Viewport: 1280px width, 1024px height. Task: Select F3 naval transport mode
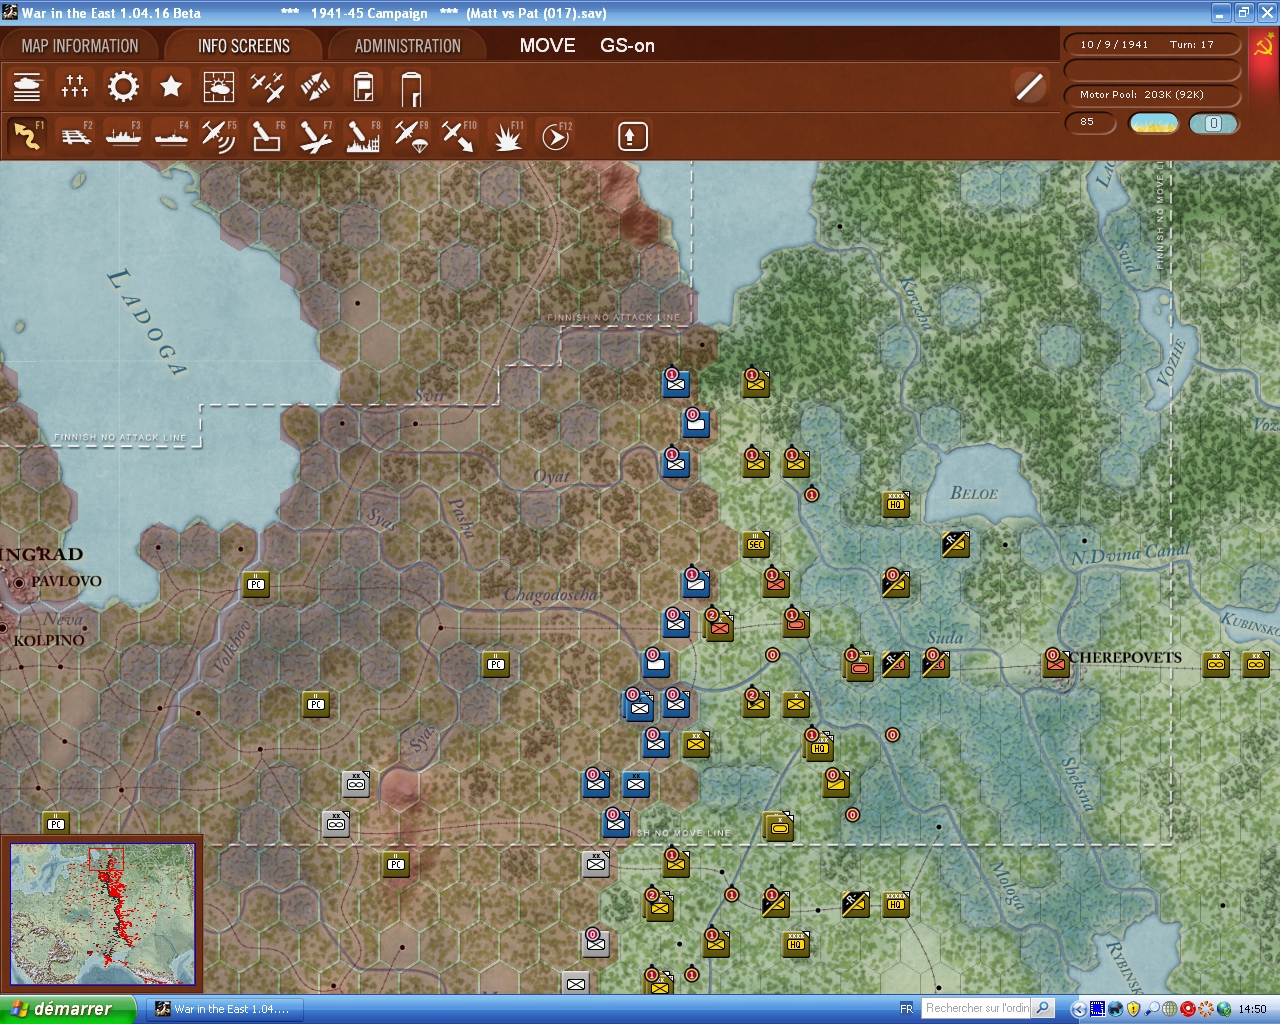tap(123, 136)
